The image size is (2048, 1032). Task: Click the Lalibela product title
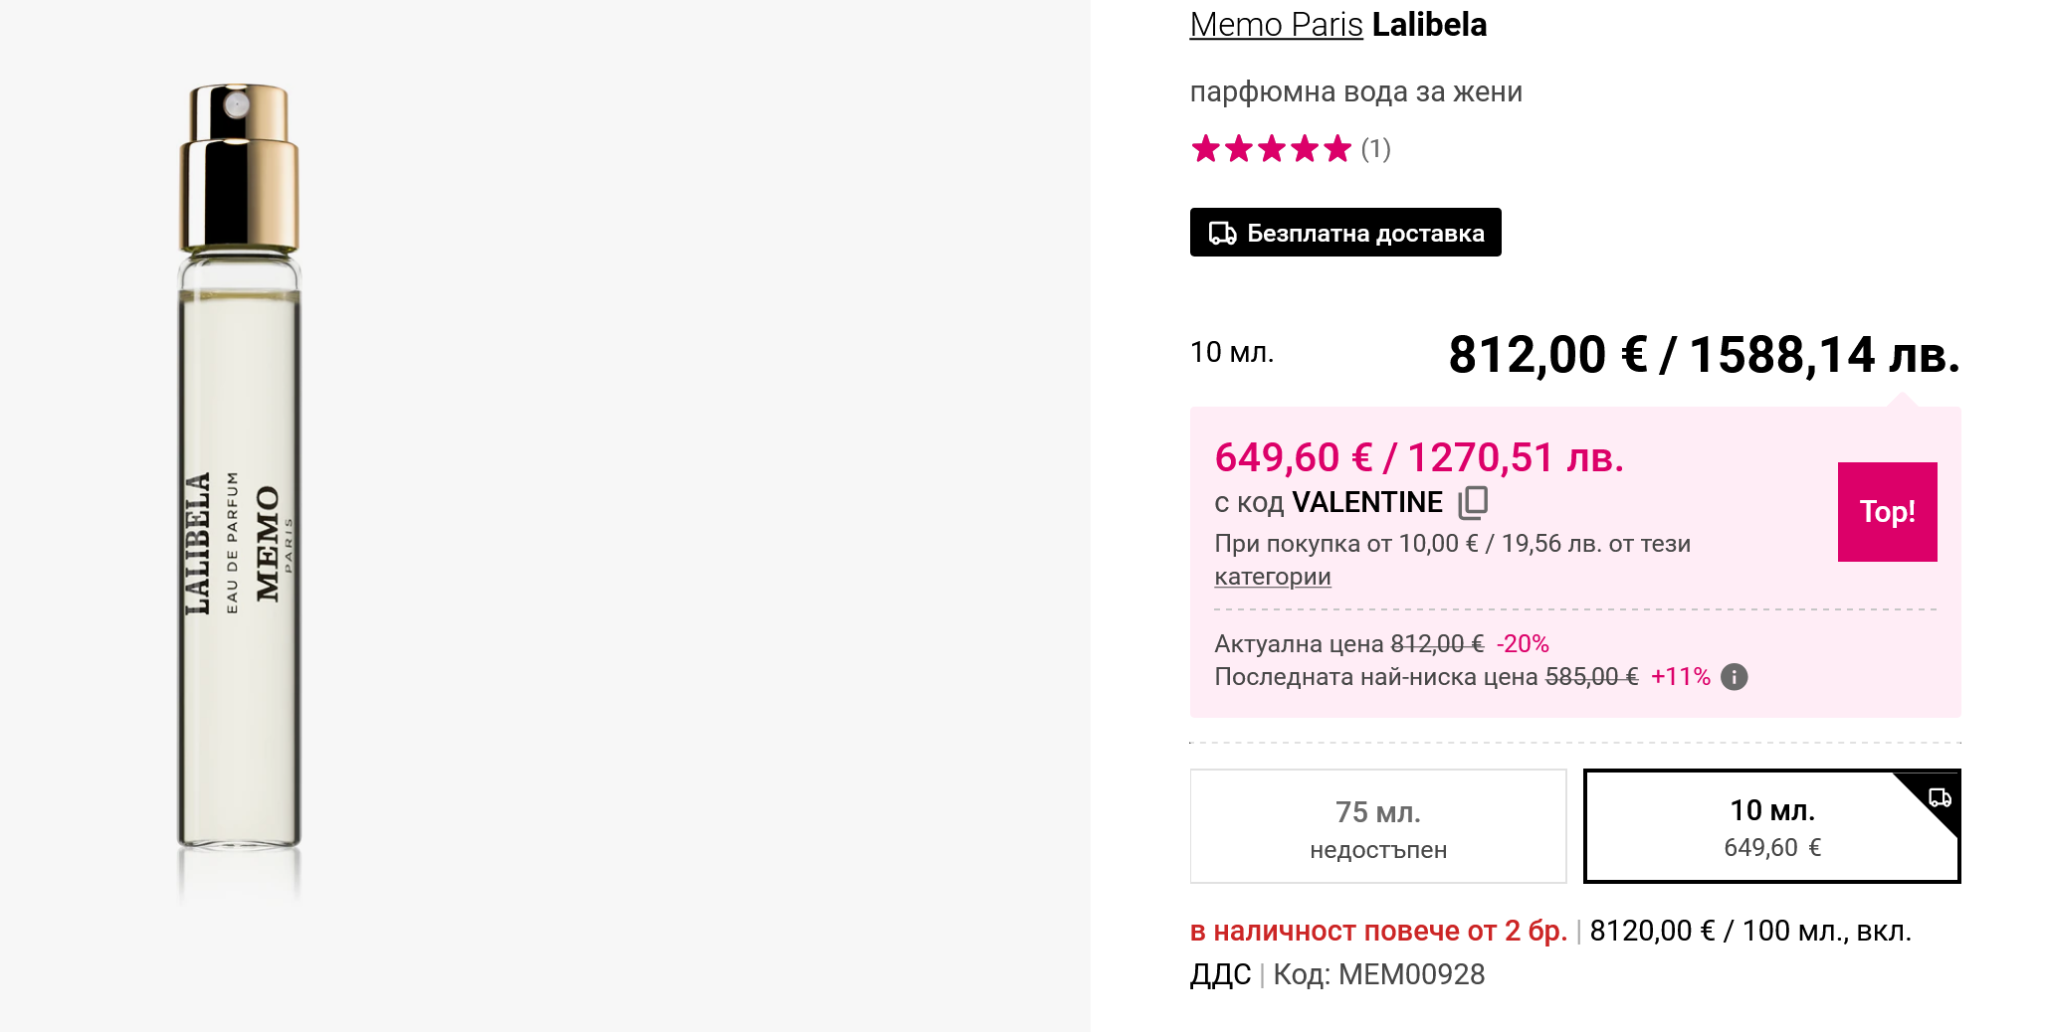[x=1429, y=24]
